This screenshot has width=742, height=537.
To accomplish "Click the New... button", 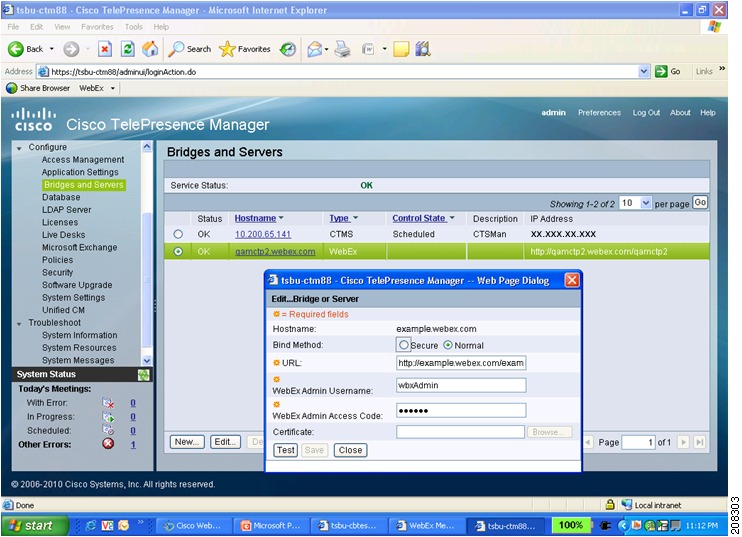I will [x=187, y=442].
